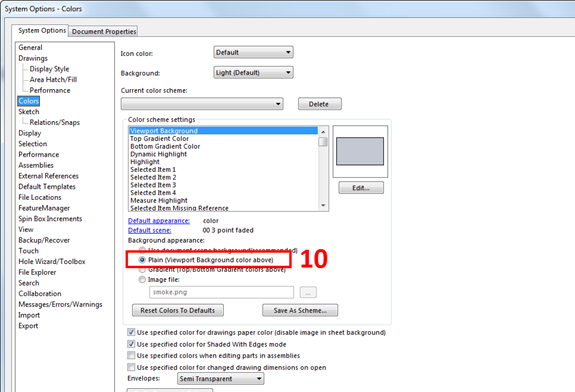Image resolution: width=575 pixels, height=392 pixels.
Task: Toggle specified color for Shaded With Edges
Action: click(x=131, y=344)
